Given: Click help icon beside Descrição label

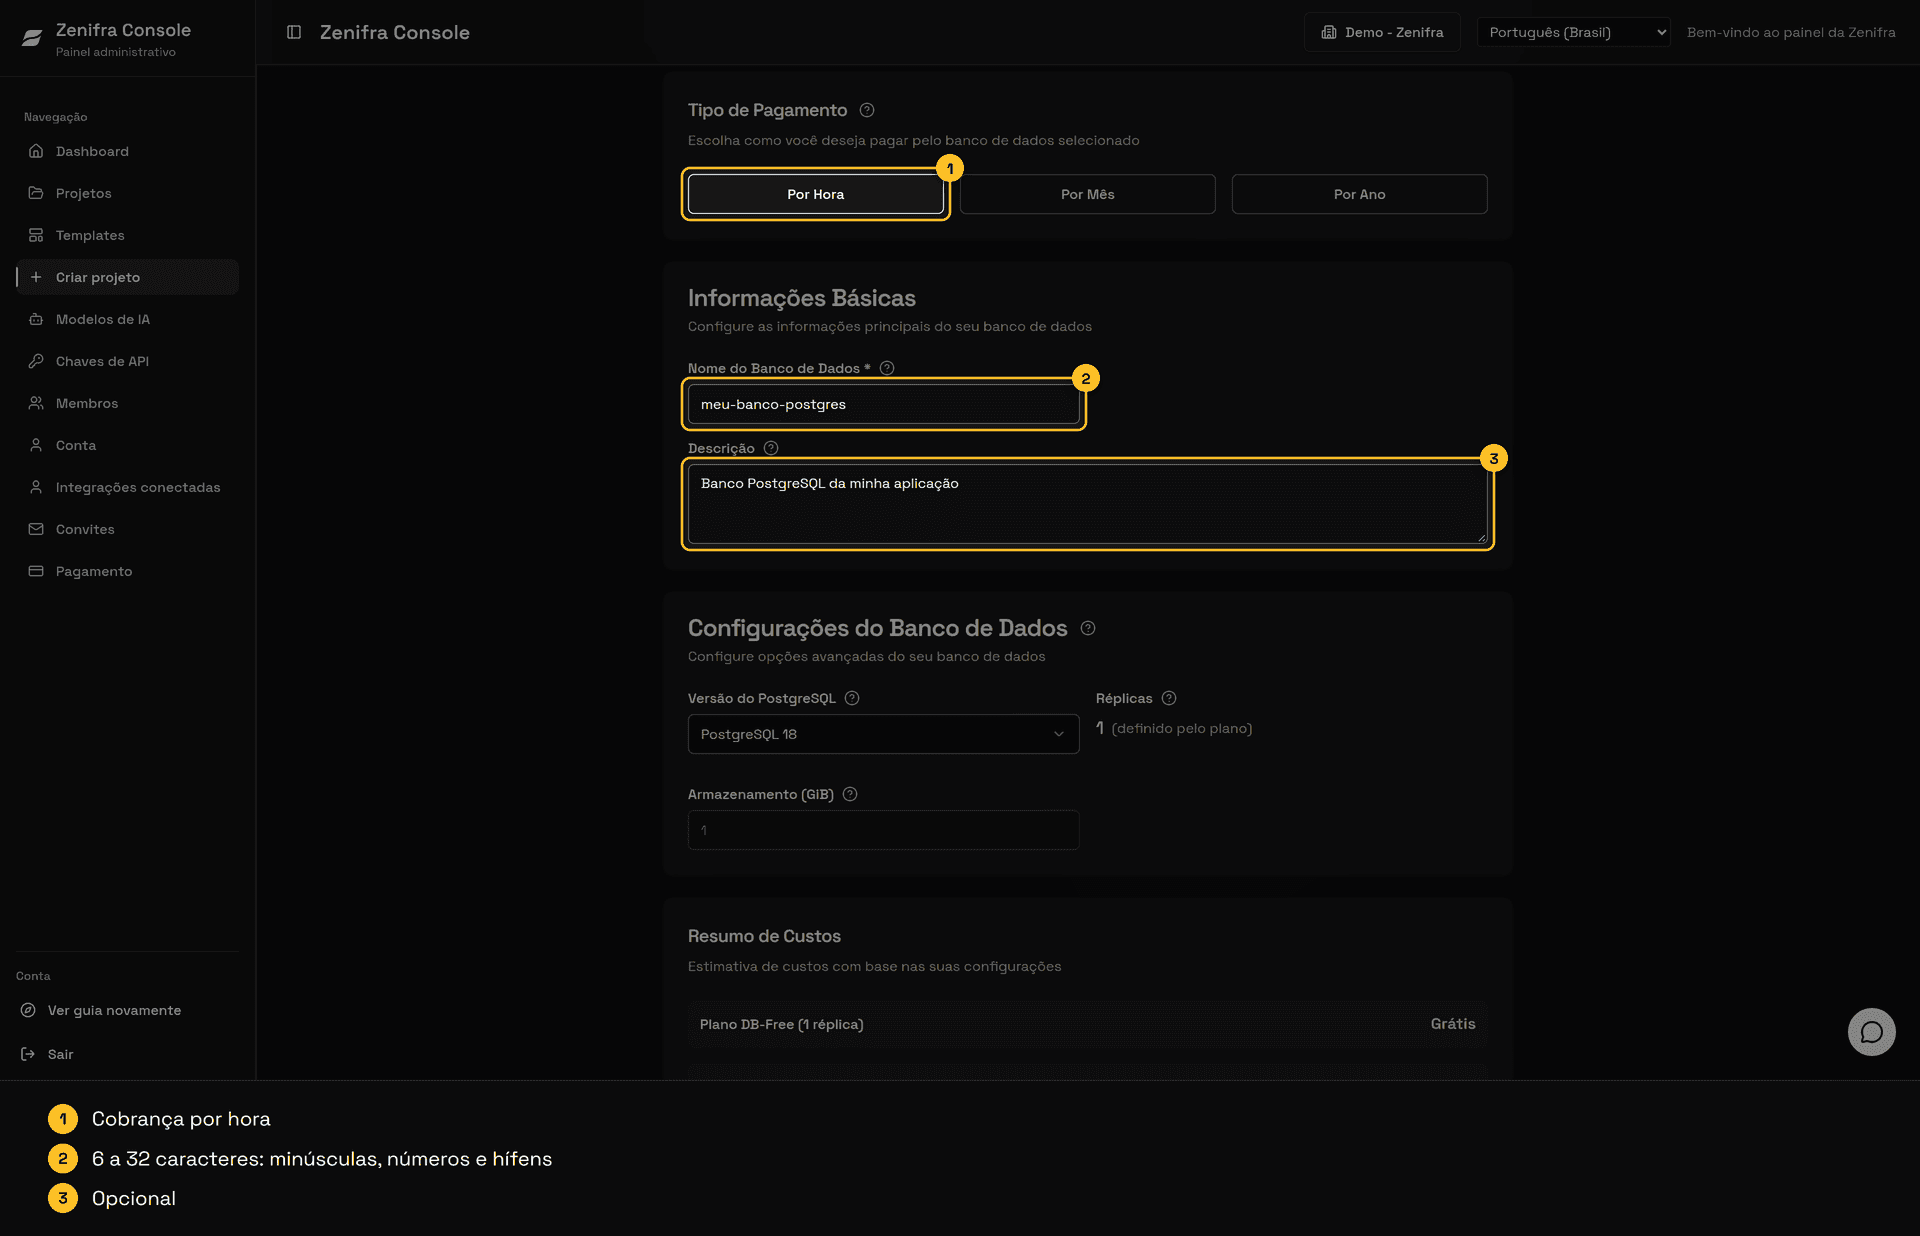Looking at the screenshot, I should (771, 448).
